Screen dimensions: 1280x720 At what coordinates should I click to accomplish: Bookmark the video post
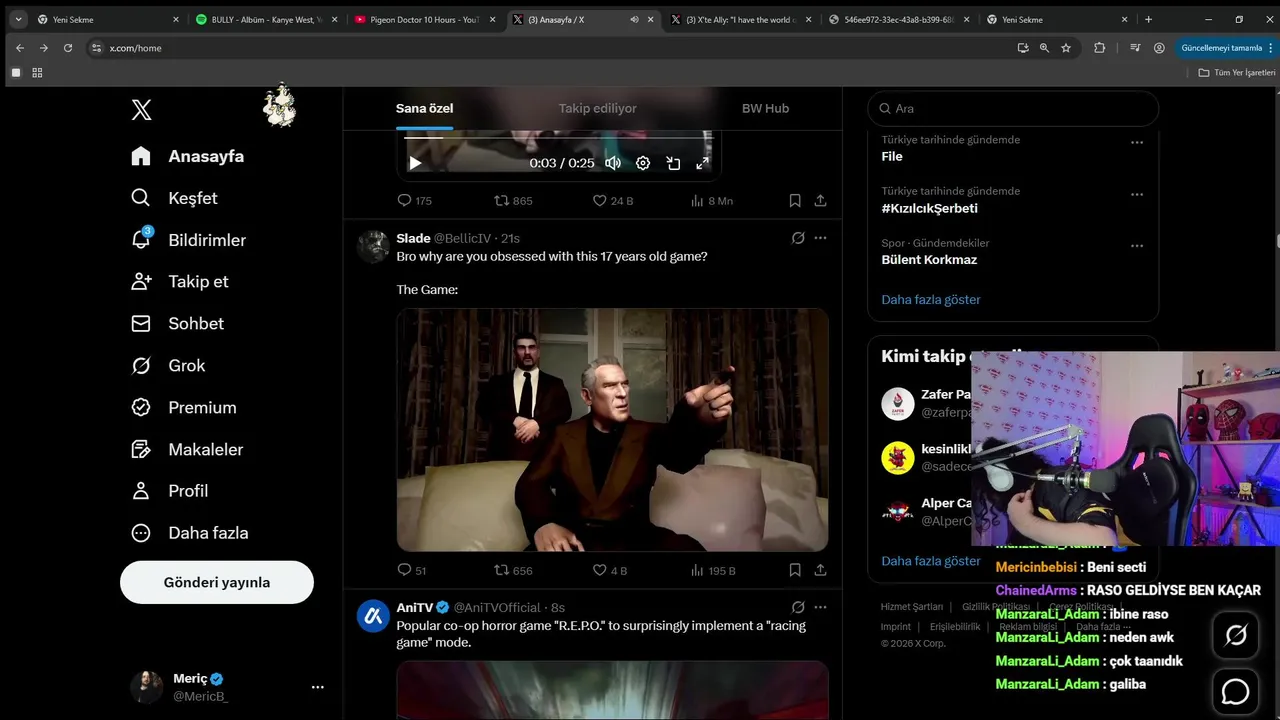coord(795,201)
